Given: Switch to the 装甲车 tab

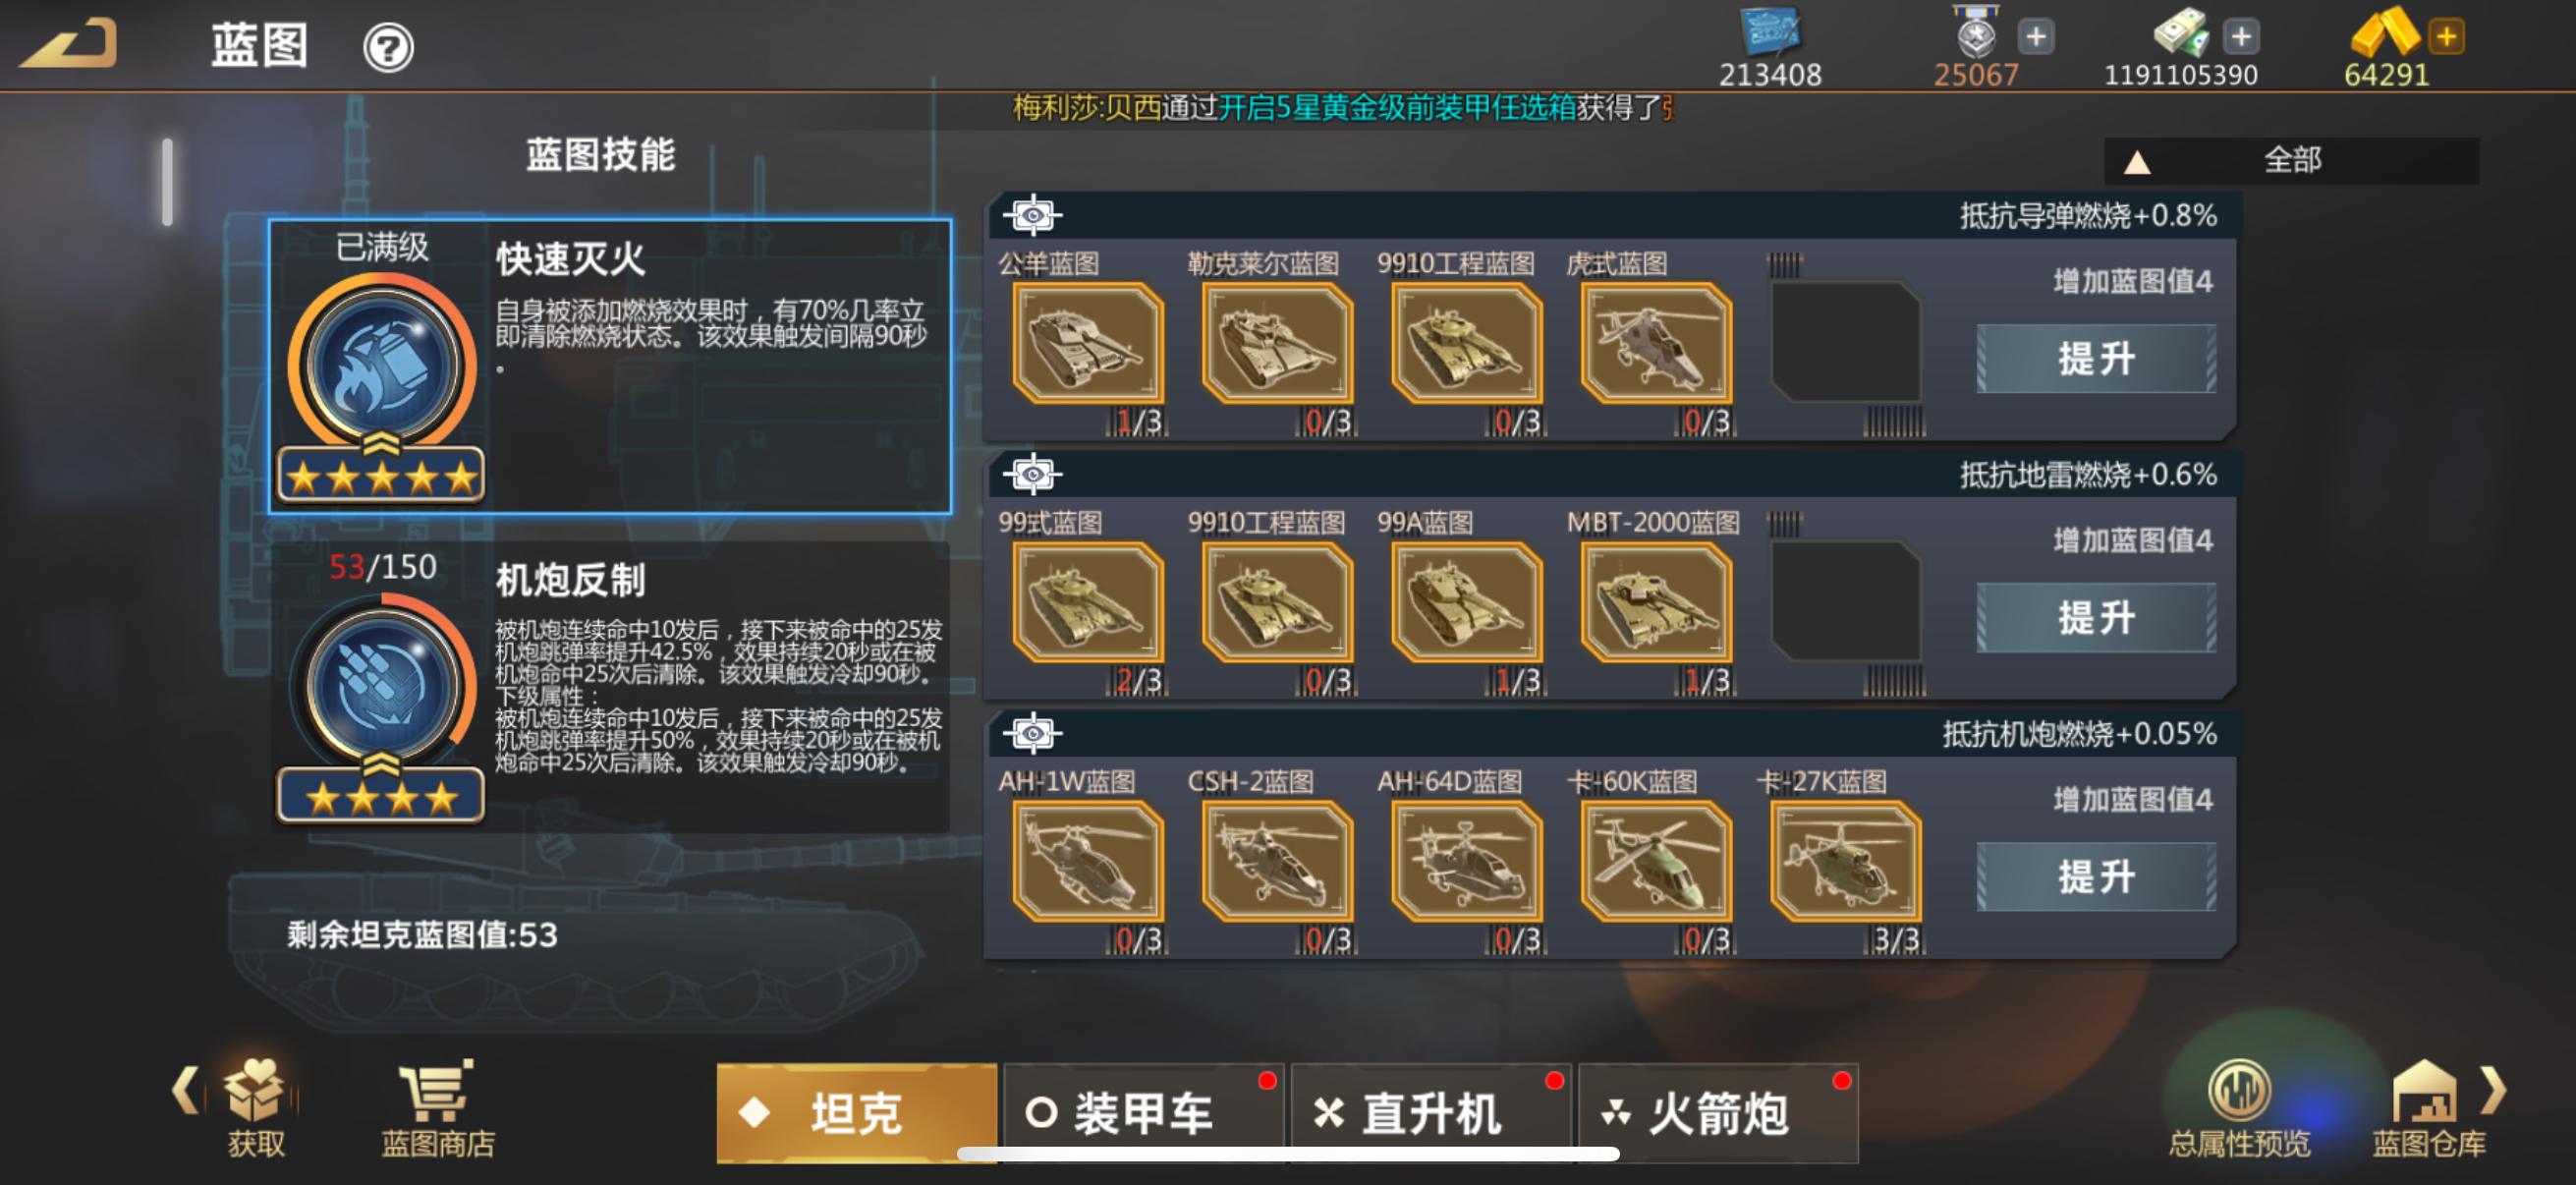Looking at the screenshot, I should [x=1143, y=1113].
